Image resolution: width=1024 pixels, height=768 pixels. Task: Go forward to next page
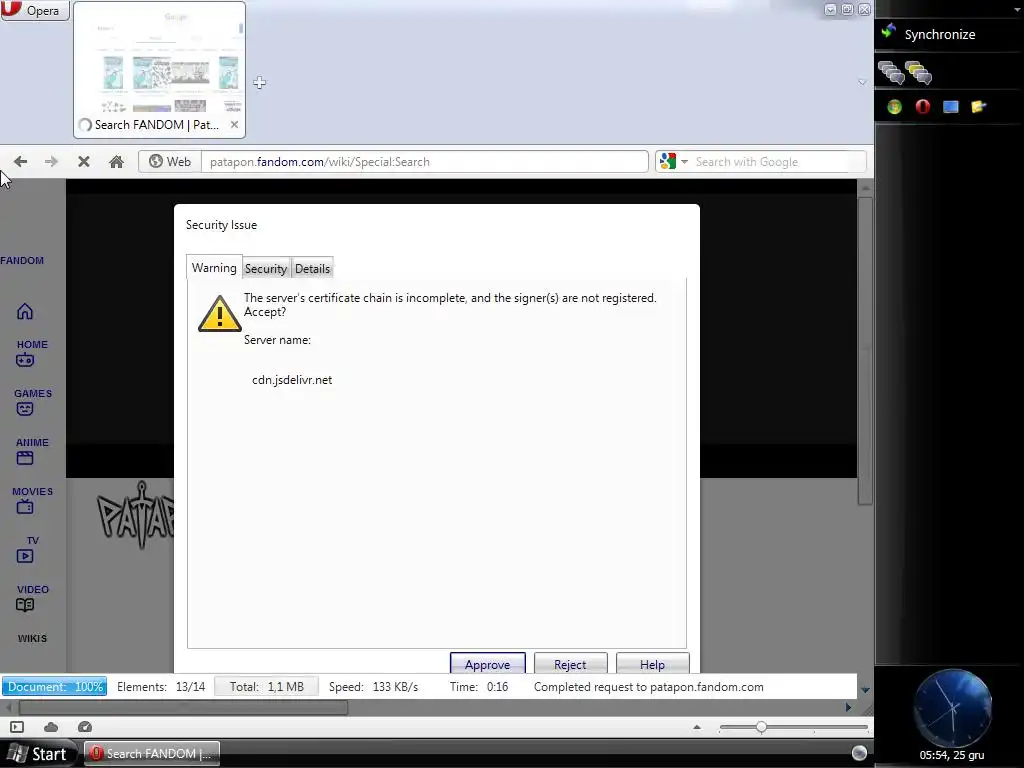click(x=51, y=161)
